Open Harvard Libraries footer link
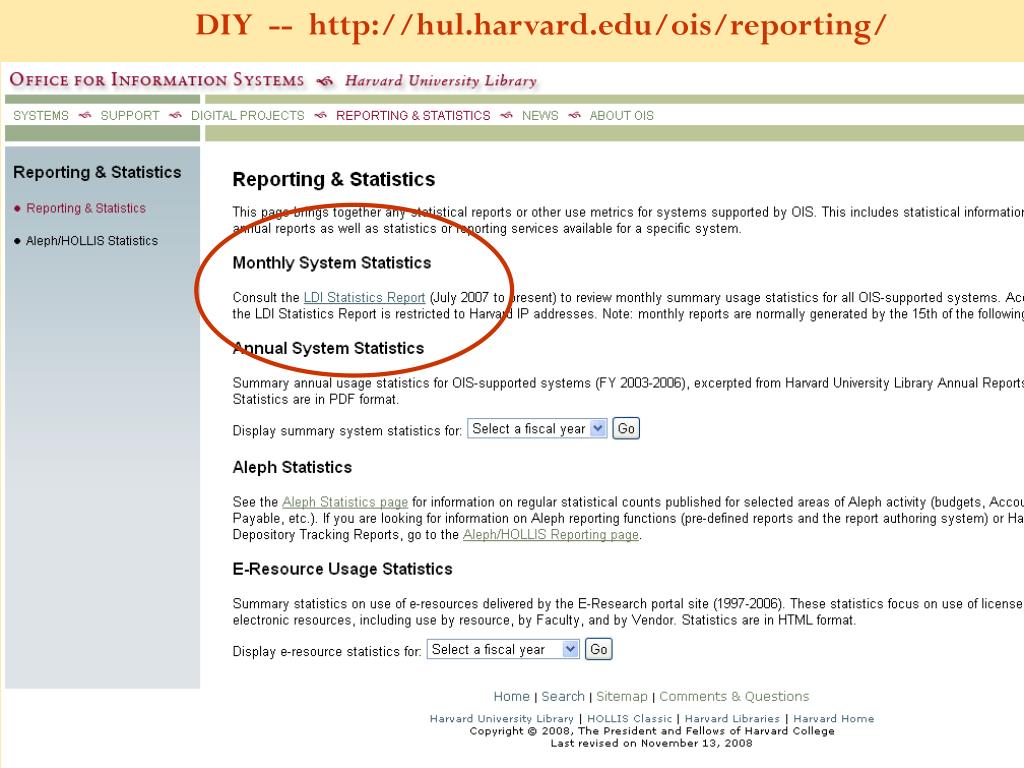The height and width of the screenshot is (768, 1024). pos(732,718)
